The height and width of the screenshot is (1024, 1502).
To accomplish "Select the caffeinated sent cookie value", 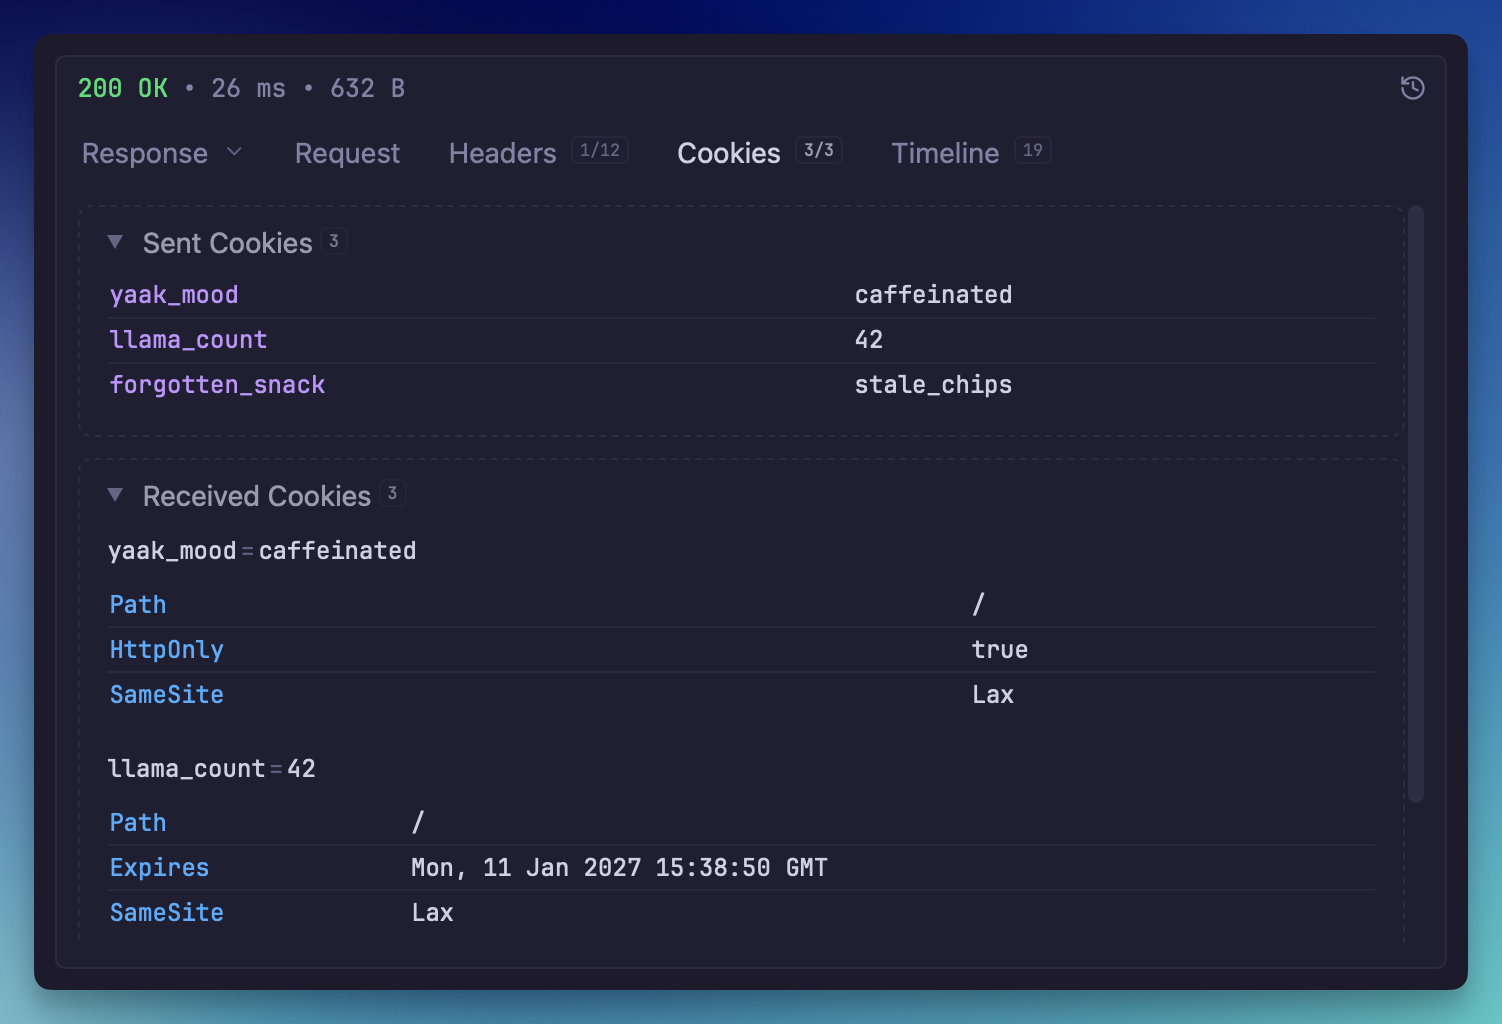I will 932,295.
